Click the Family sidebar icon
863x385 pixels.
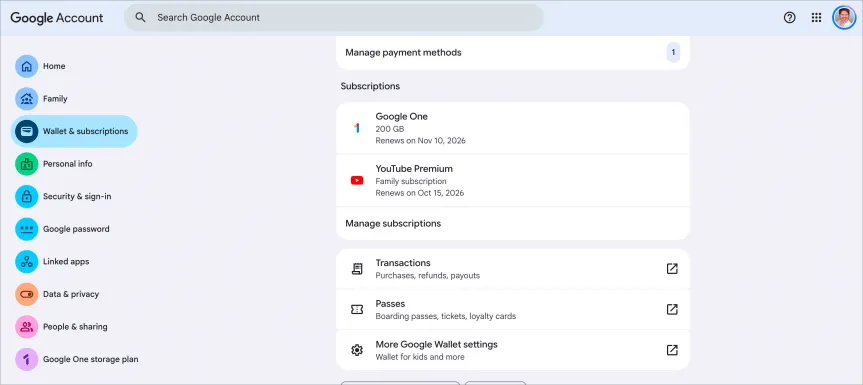[26, 99]
